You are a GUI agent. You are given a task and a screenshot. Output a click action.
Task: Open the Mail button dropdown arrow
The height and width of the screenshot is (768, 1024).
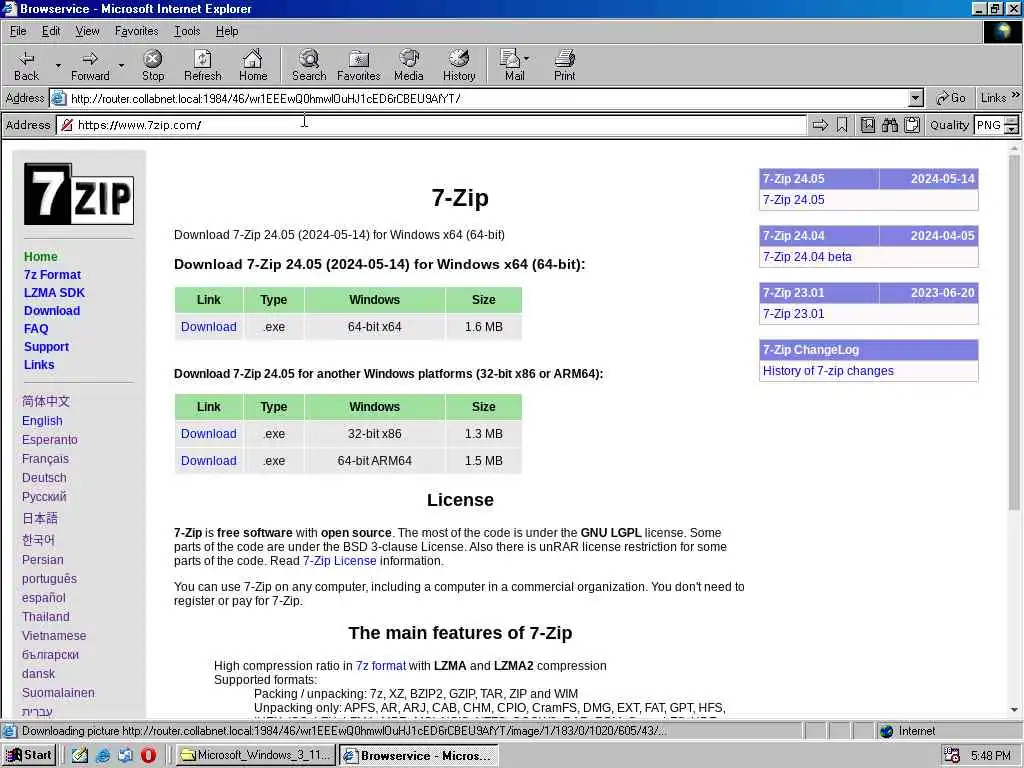coord(527,59)
